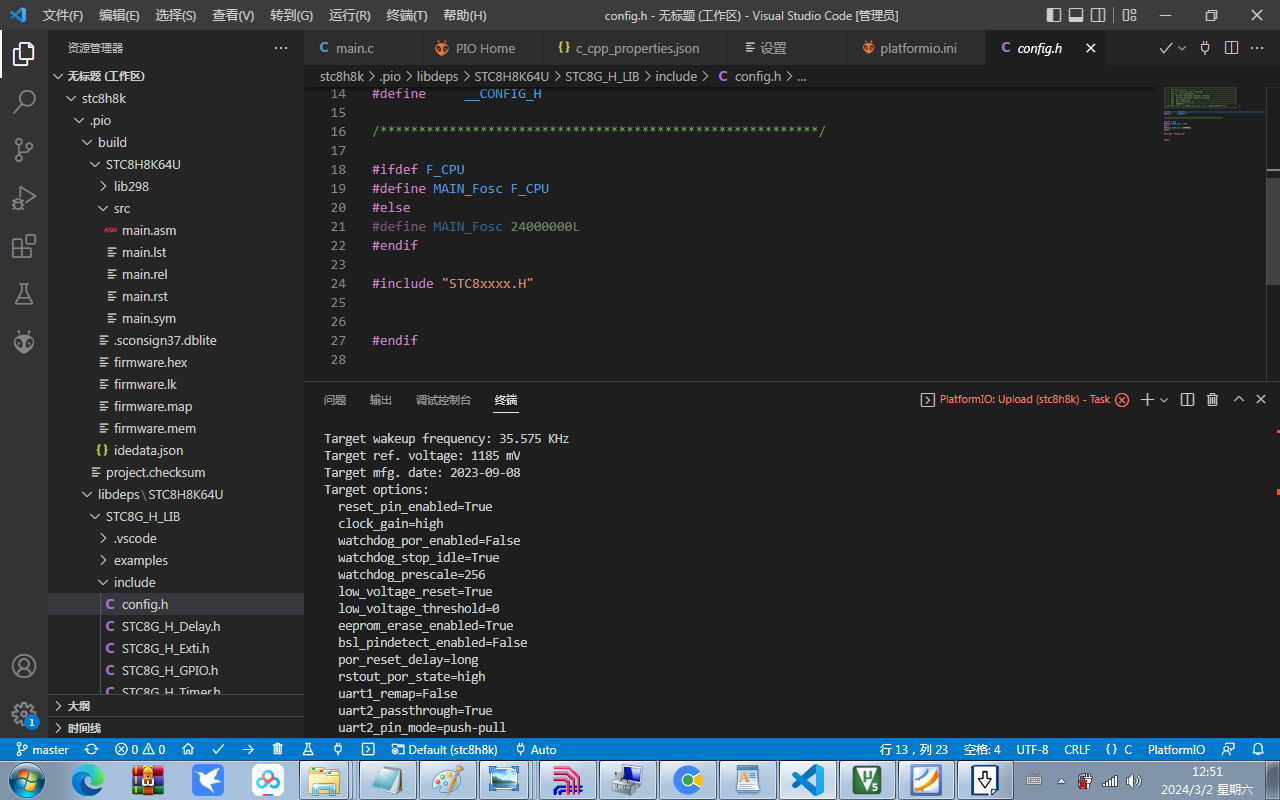Image resolution: width=1280 pixels, height=800 pixels.
Task: Open the Extensions view
Action: (x=24, y=246)
